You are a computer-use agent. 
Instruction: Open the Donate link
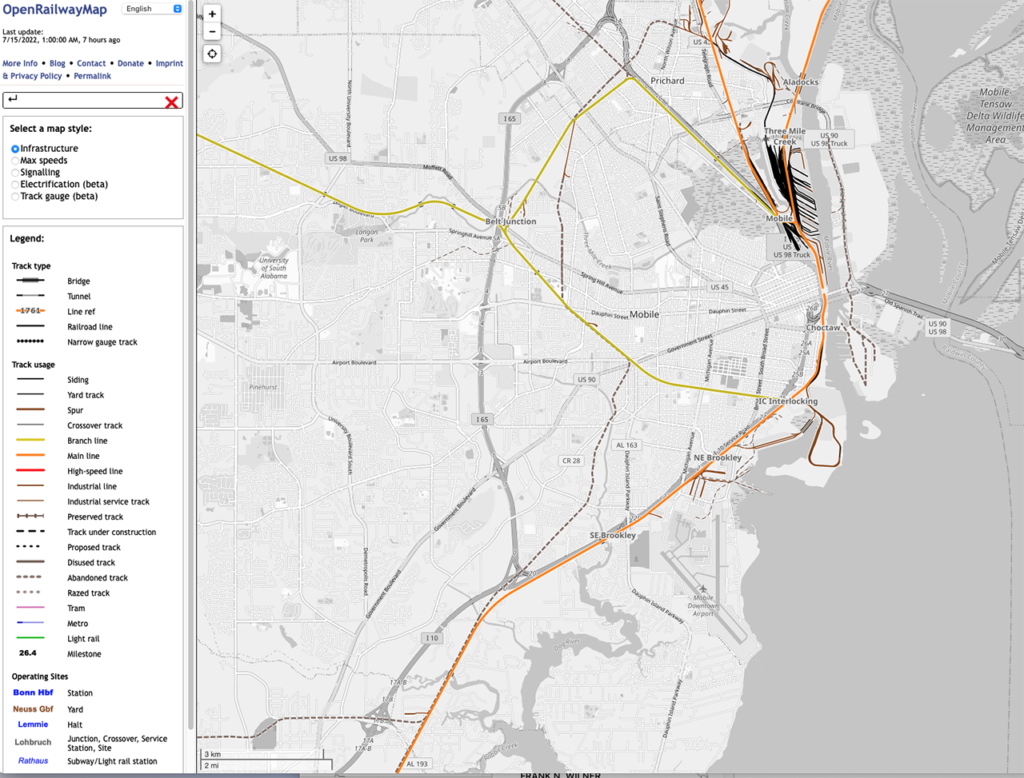[130, 63]
